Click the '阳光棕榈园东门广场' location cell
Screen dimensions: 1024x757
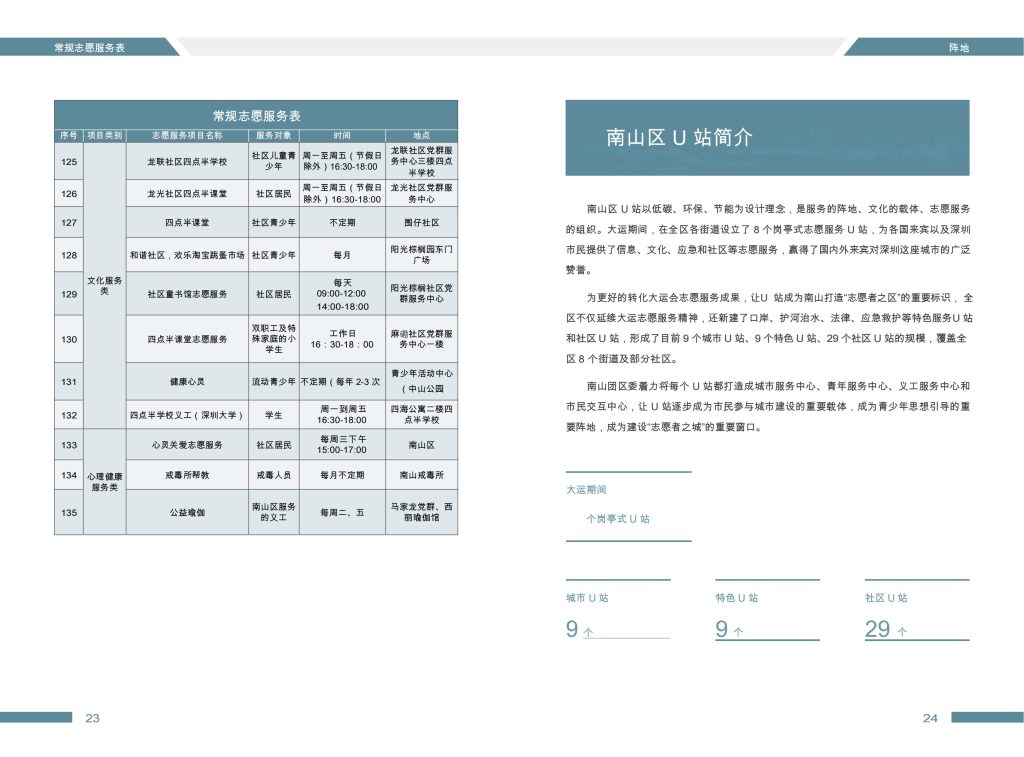click(421, 255)
